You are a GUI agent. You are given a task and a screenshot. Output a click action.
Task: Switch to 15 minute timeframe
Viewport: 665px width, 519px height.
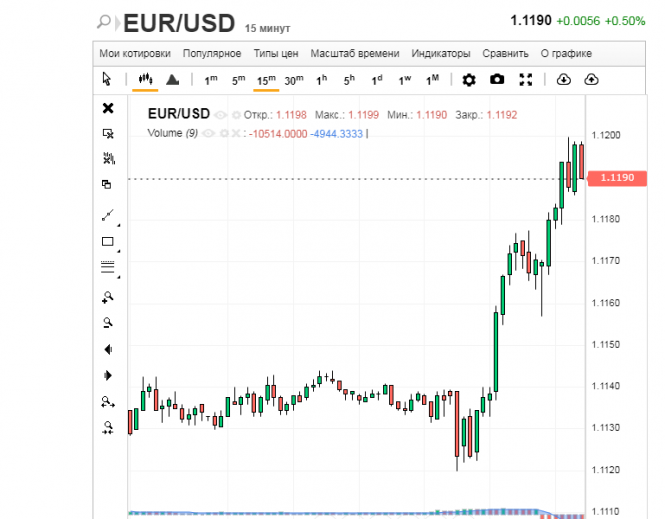click(266, 80)
